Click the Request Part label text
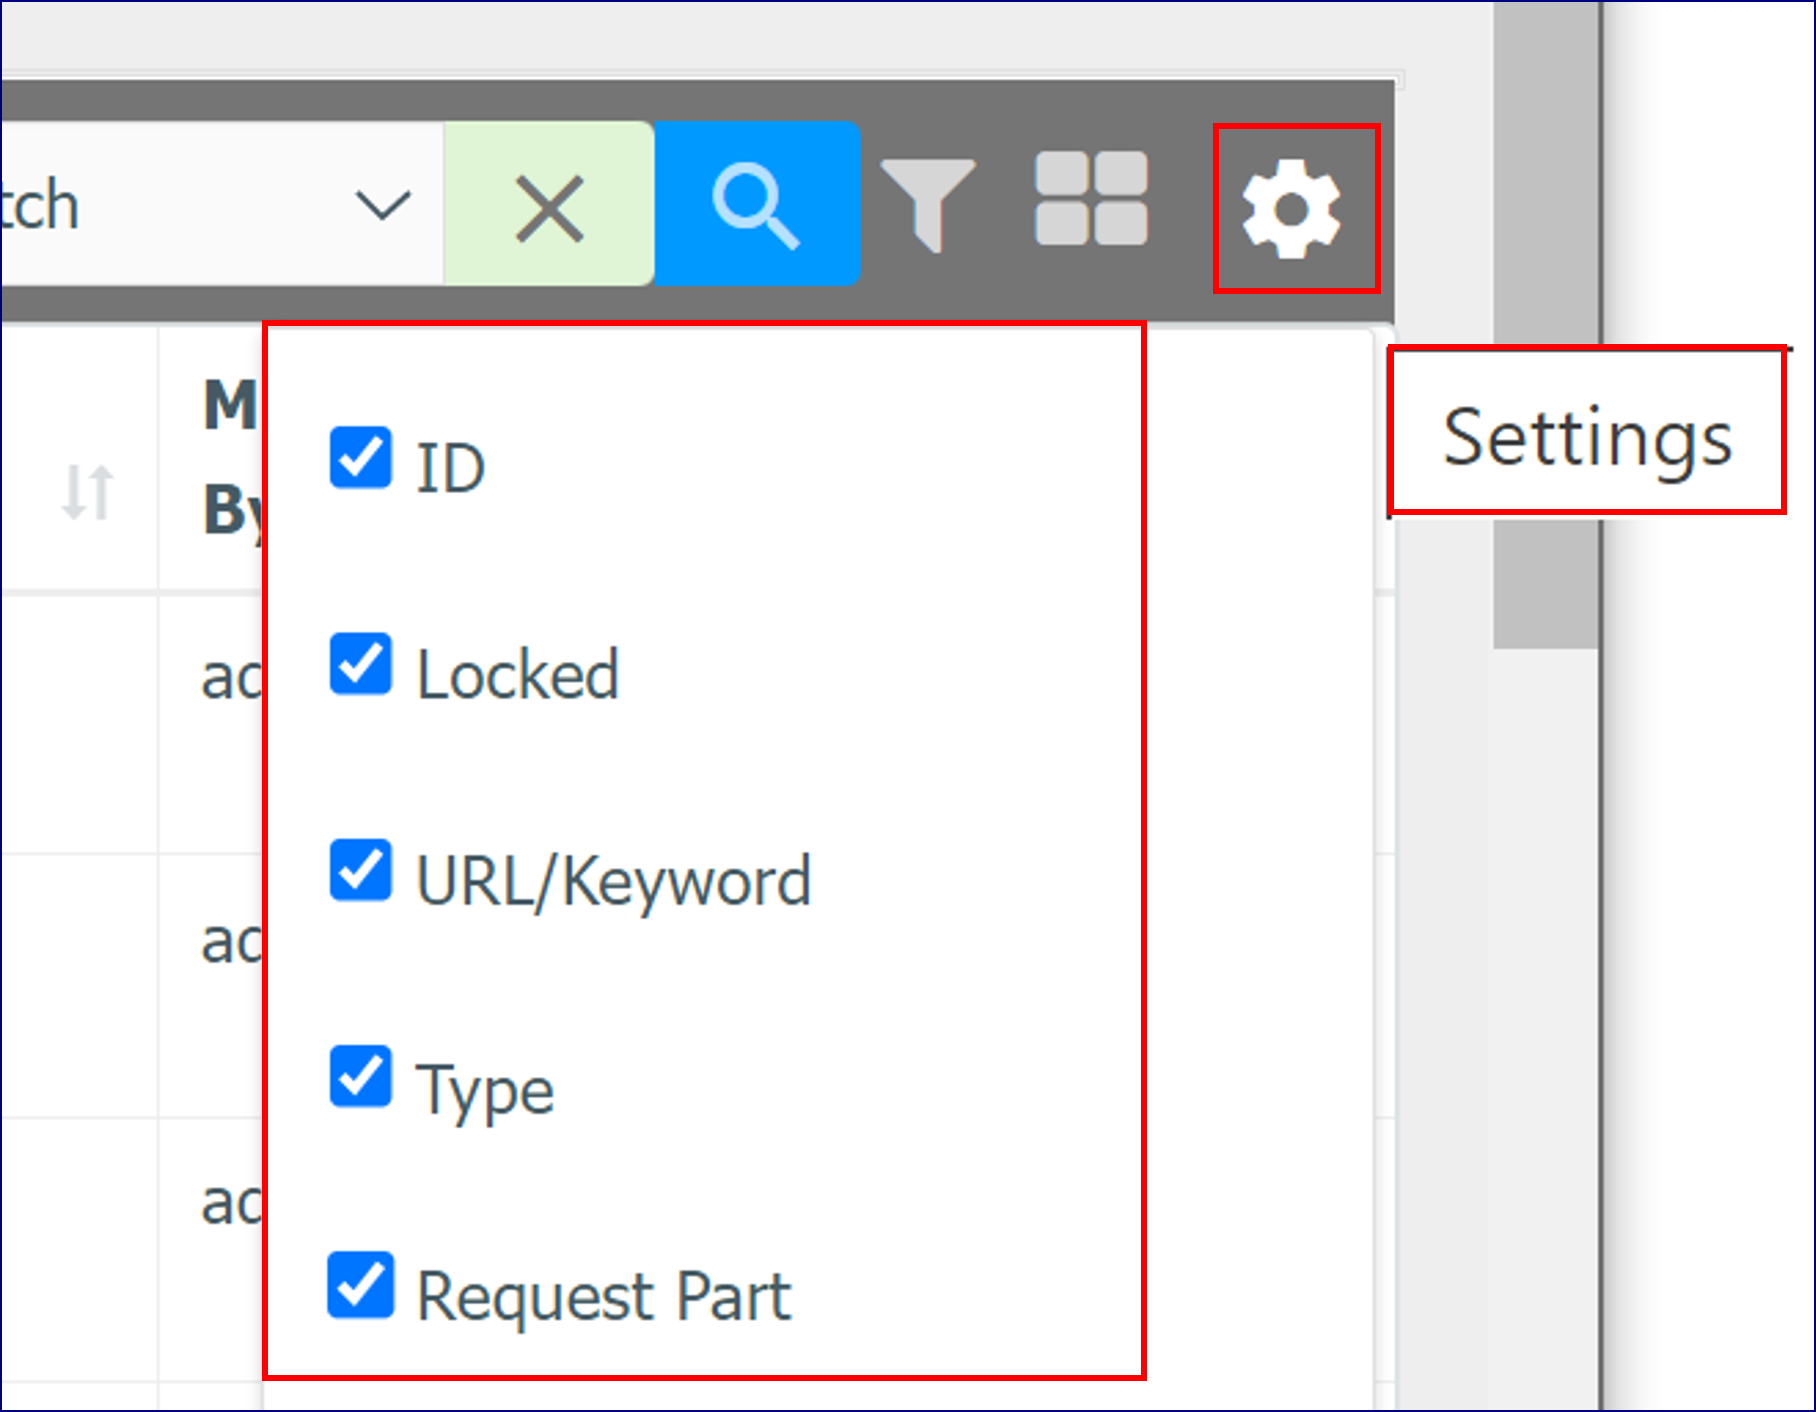The width and height of the screenshot is (1816, 1412). tap(604, 1296)
